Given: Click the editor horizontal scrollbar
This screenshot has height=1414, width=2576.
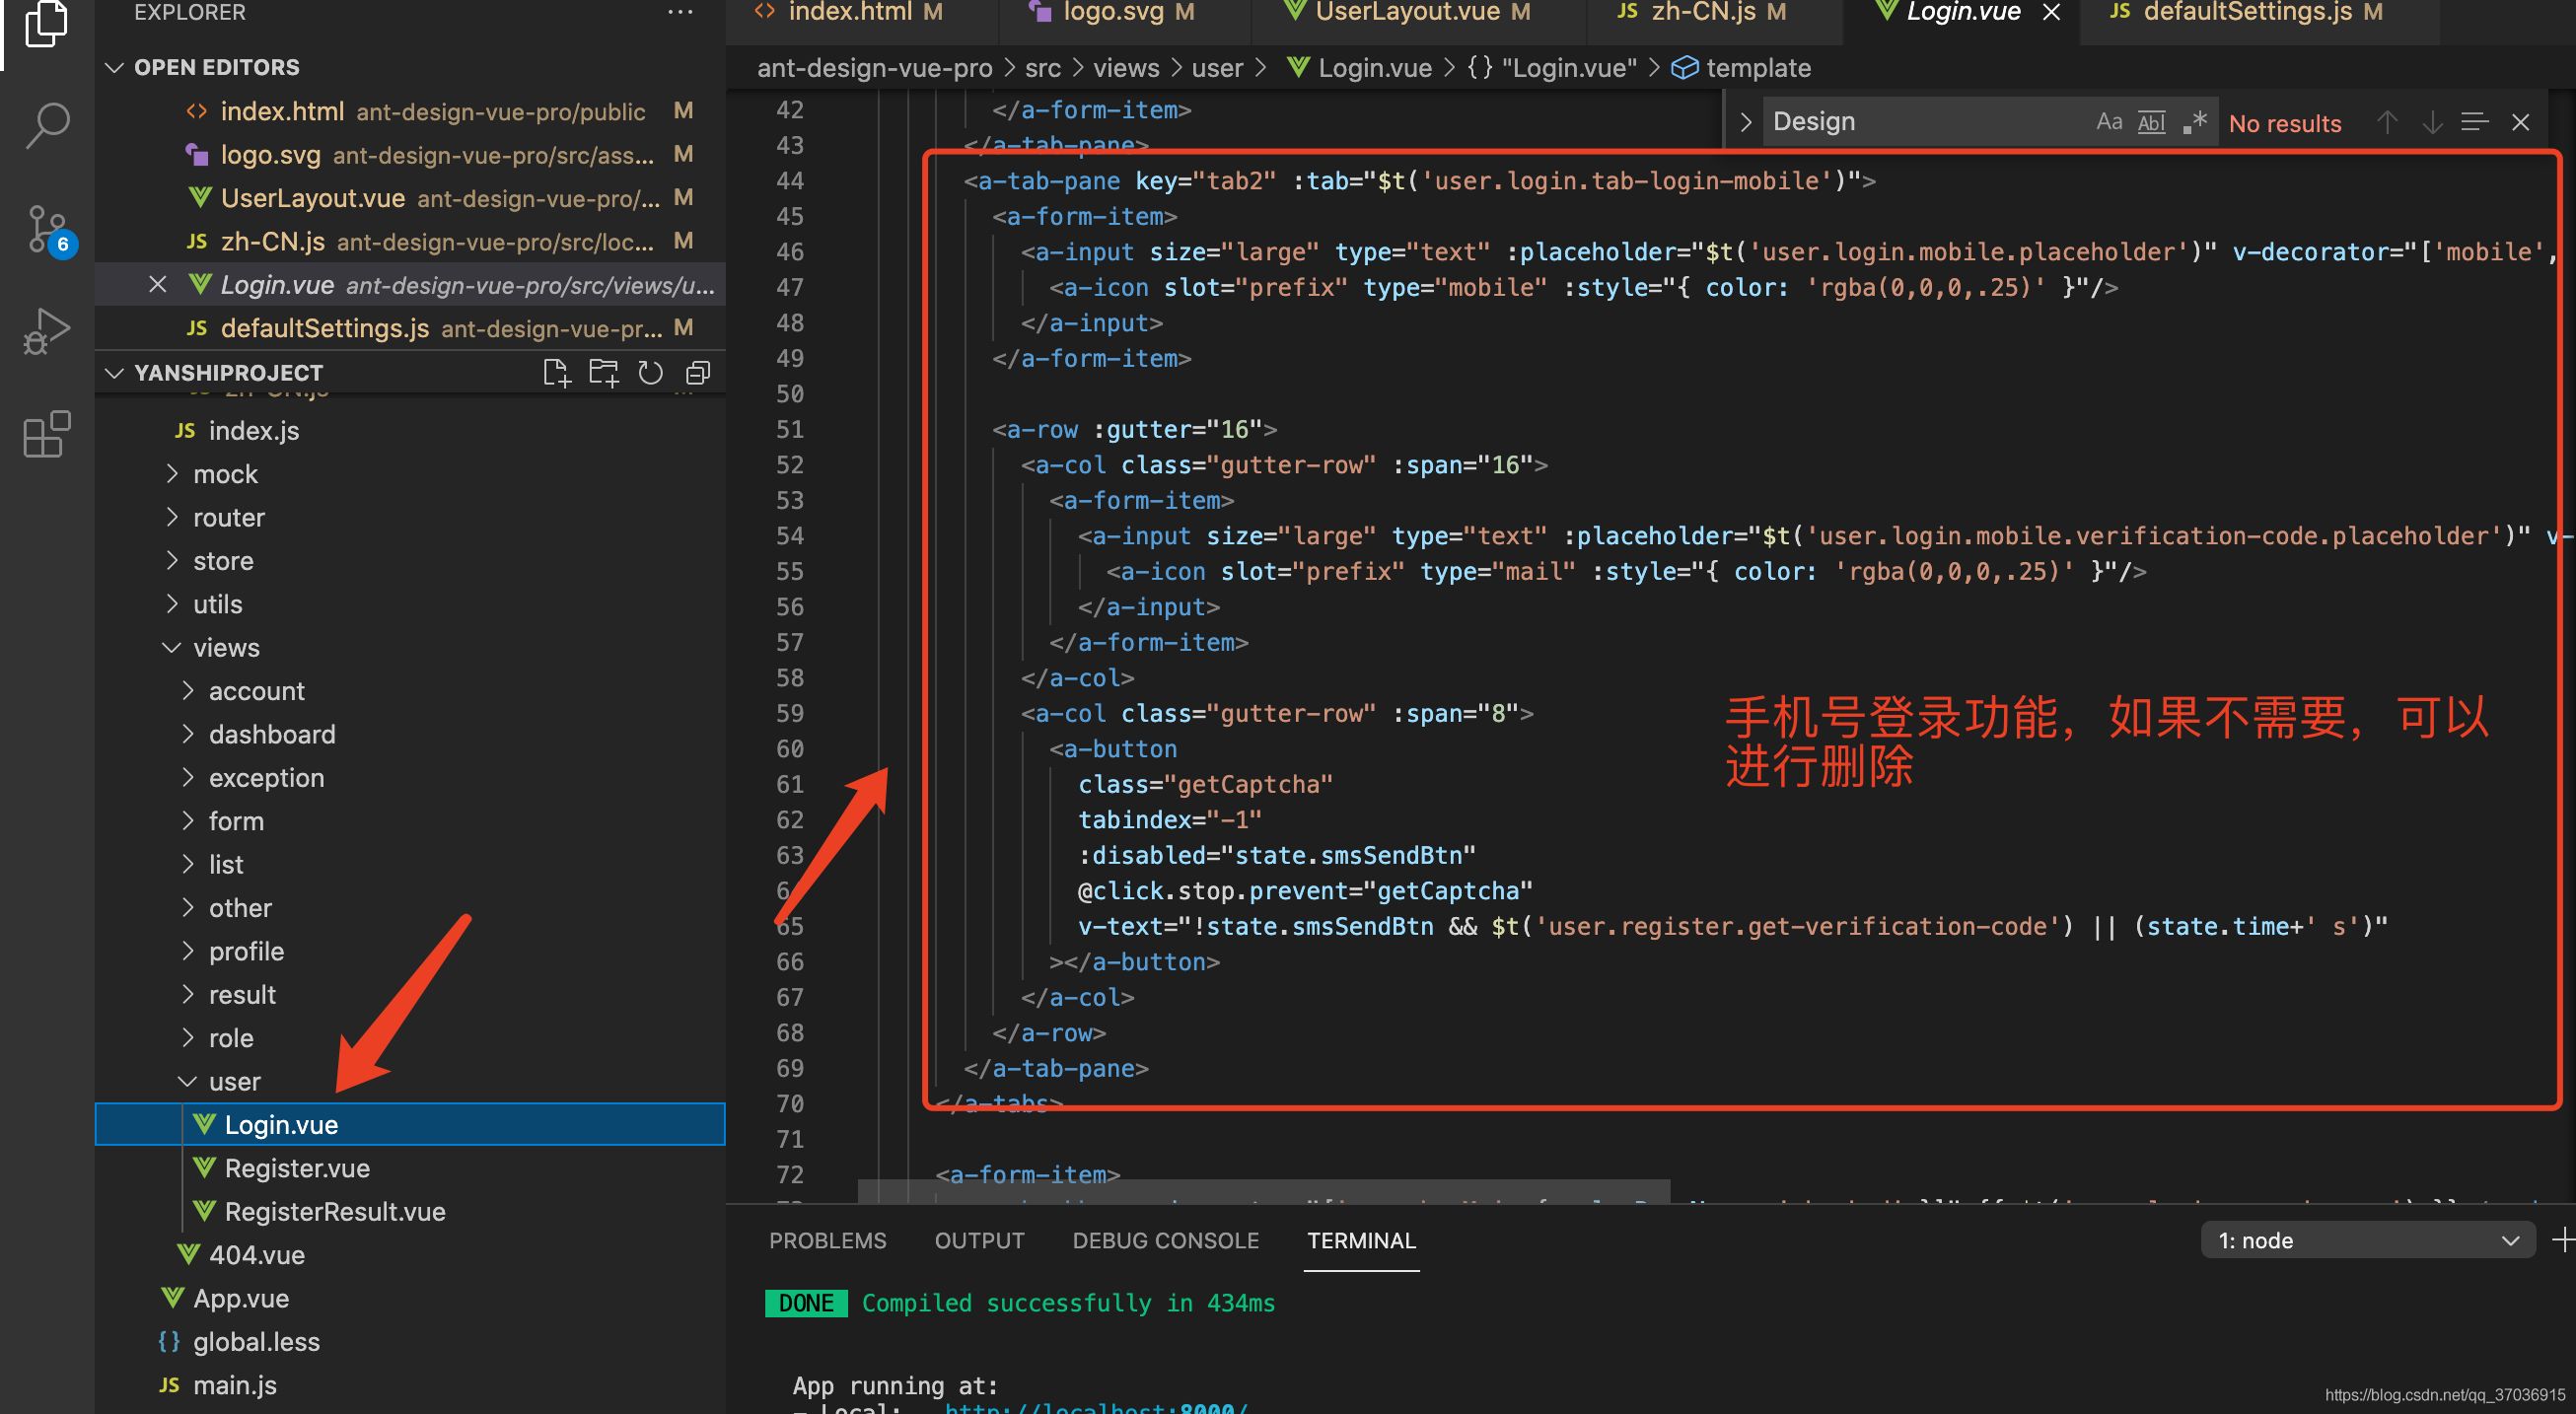Looking at the screenshot, I should pos(1263,1192).
